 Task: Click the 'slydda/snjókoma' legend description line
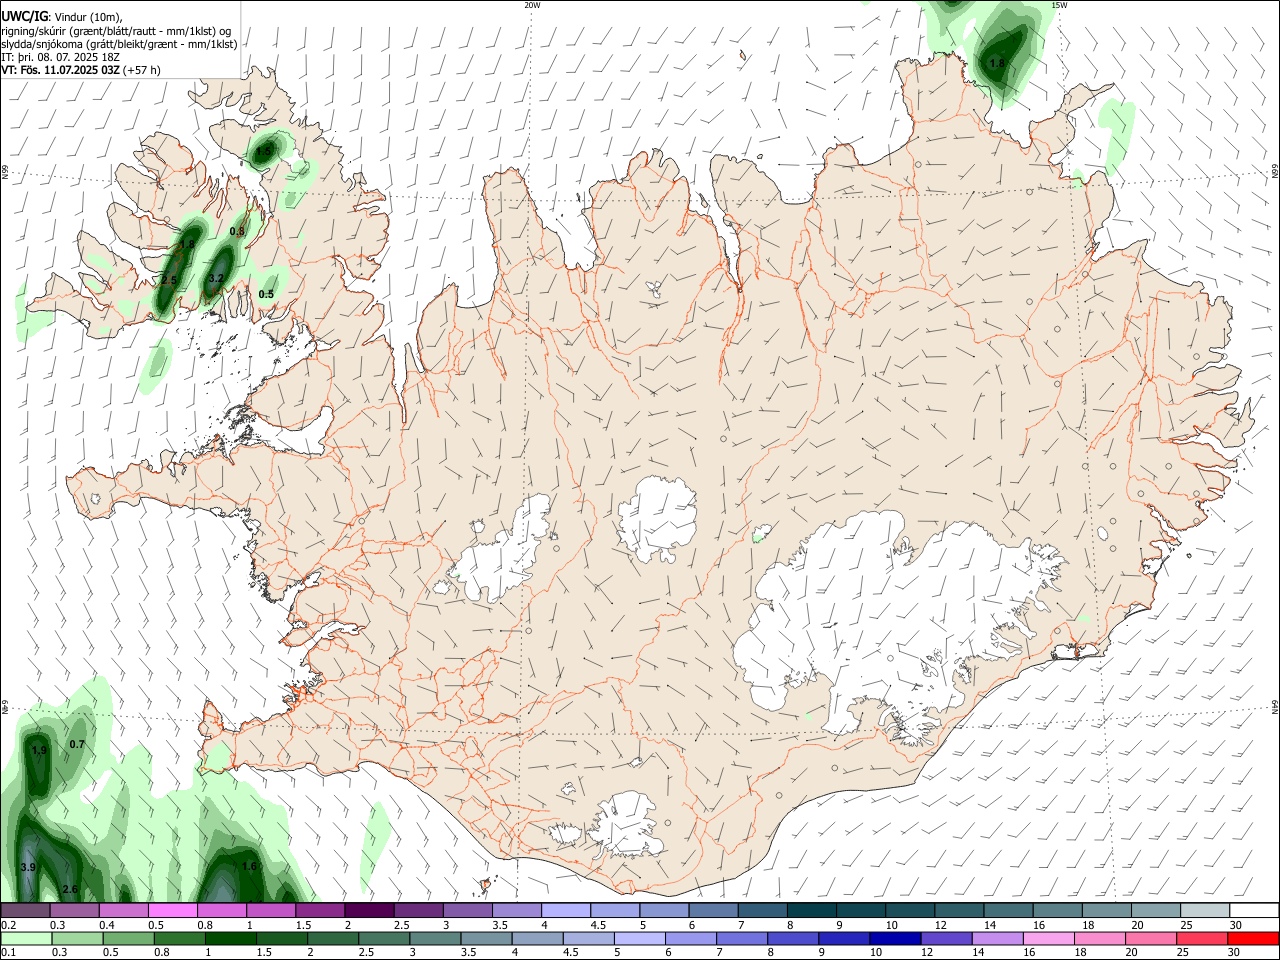point(119,44)
